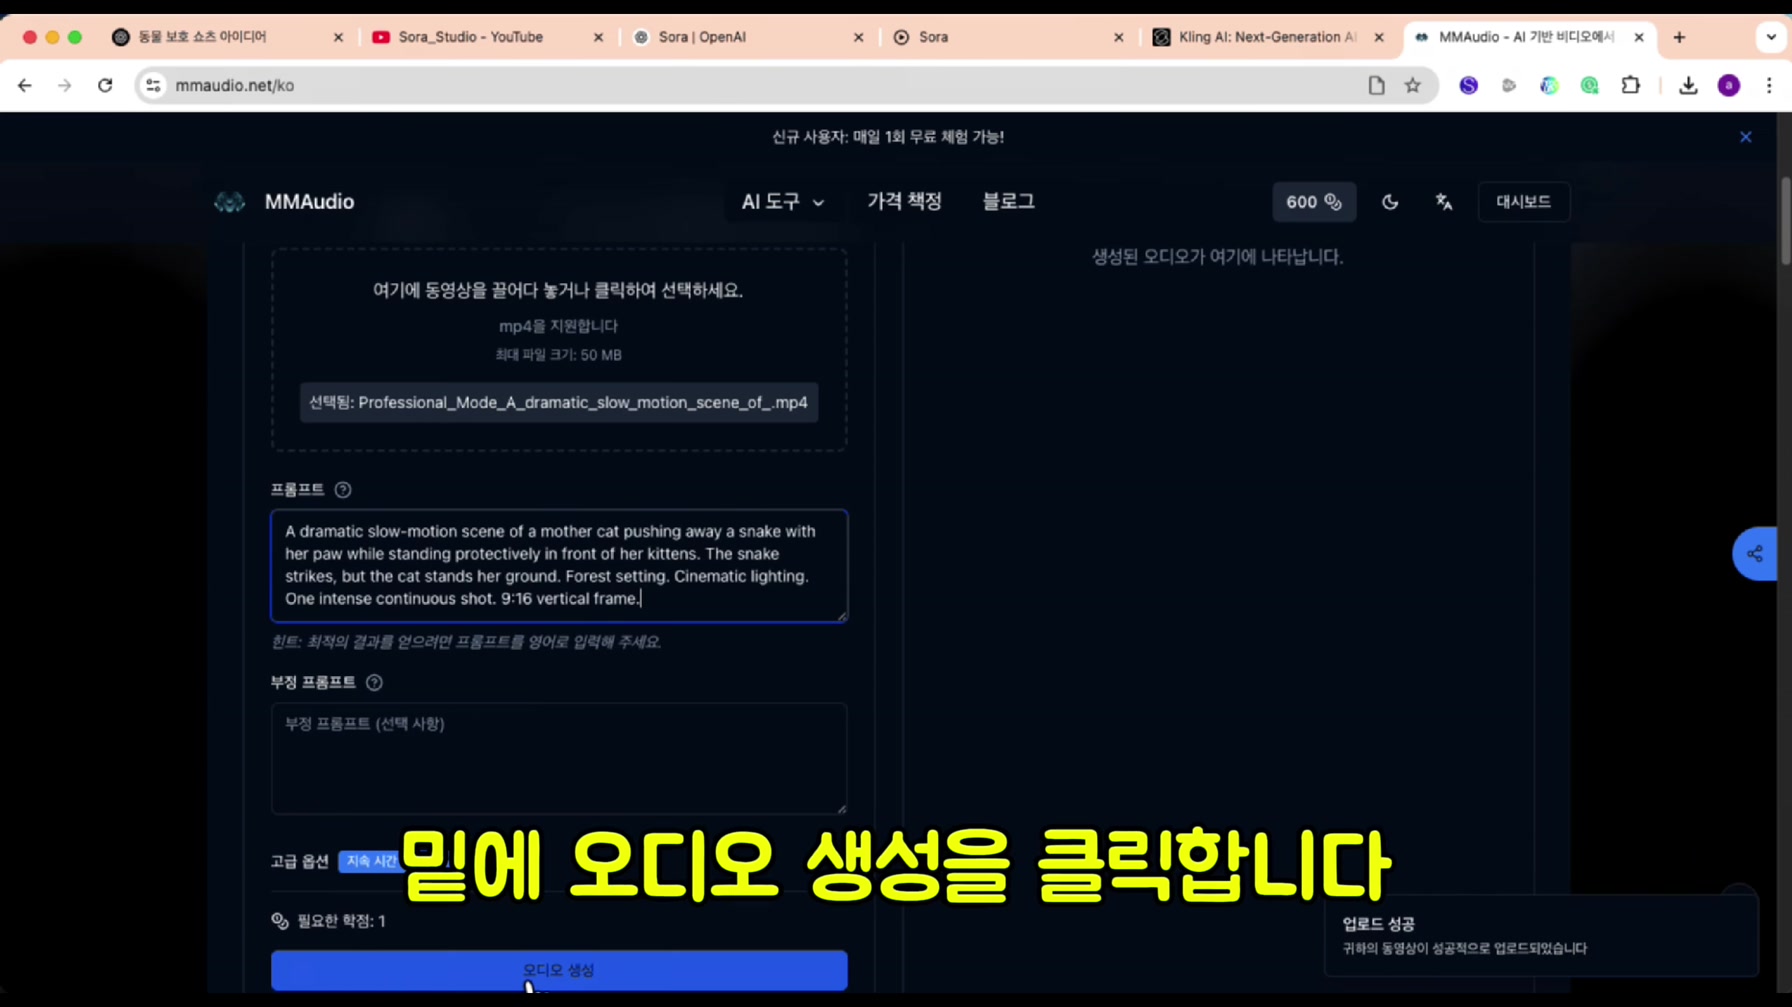1792x1007 pixels.
Task: Click the 업로드 성공 notification toast
Action: (1541, 936)
